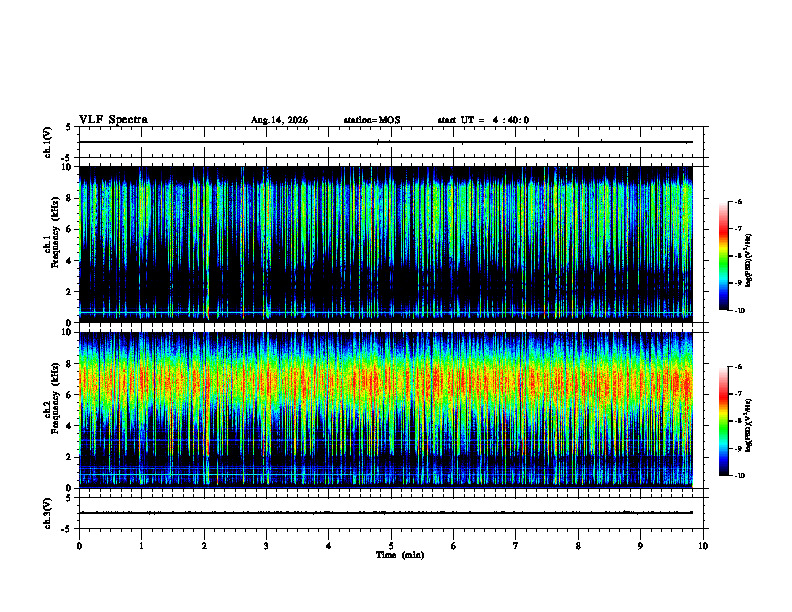Click the "-6" label on ch.1 color scale

738,201
